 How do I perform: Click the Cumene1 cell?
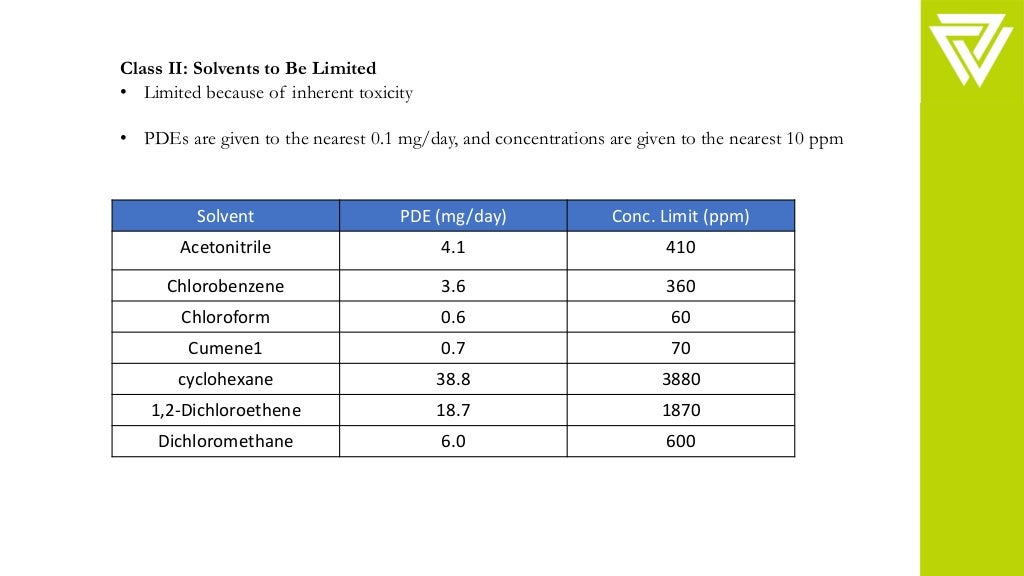pyautogui.click(x=225, y=348)
